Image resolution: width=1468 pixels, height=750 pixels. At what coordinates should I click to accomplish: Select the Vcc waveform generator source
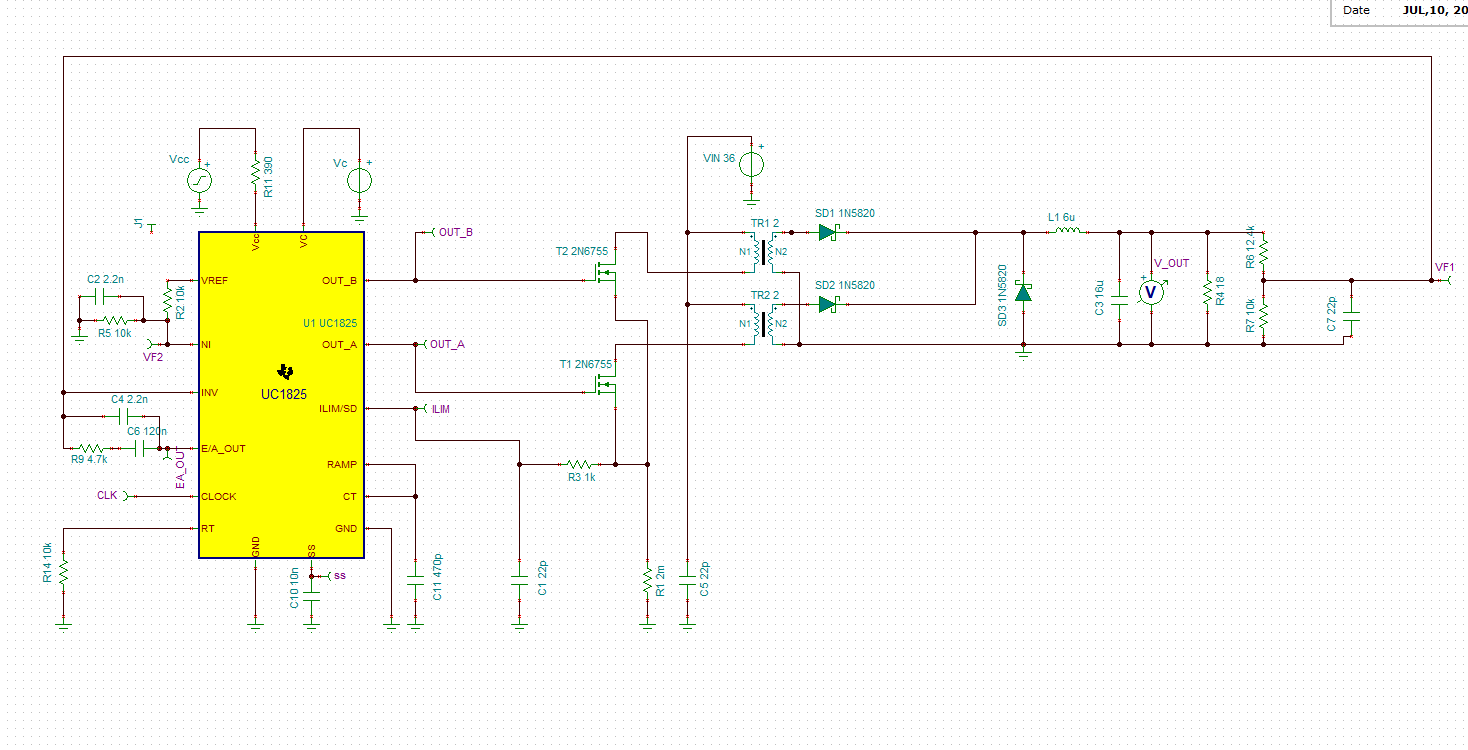click(200, 180)
